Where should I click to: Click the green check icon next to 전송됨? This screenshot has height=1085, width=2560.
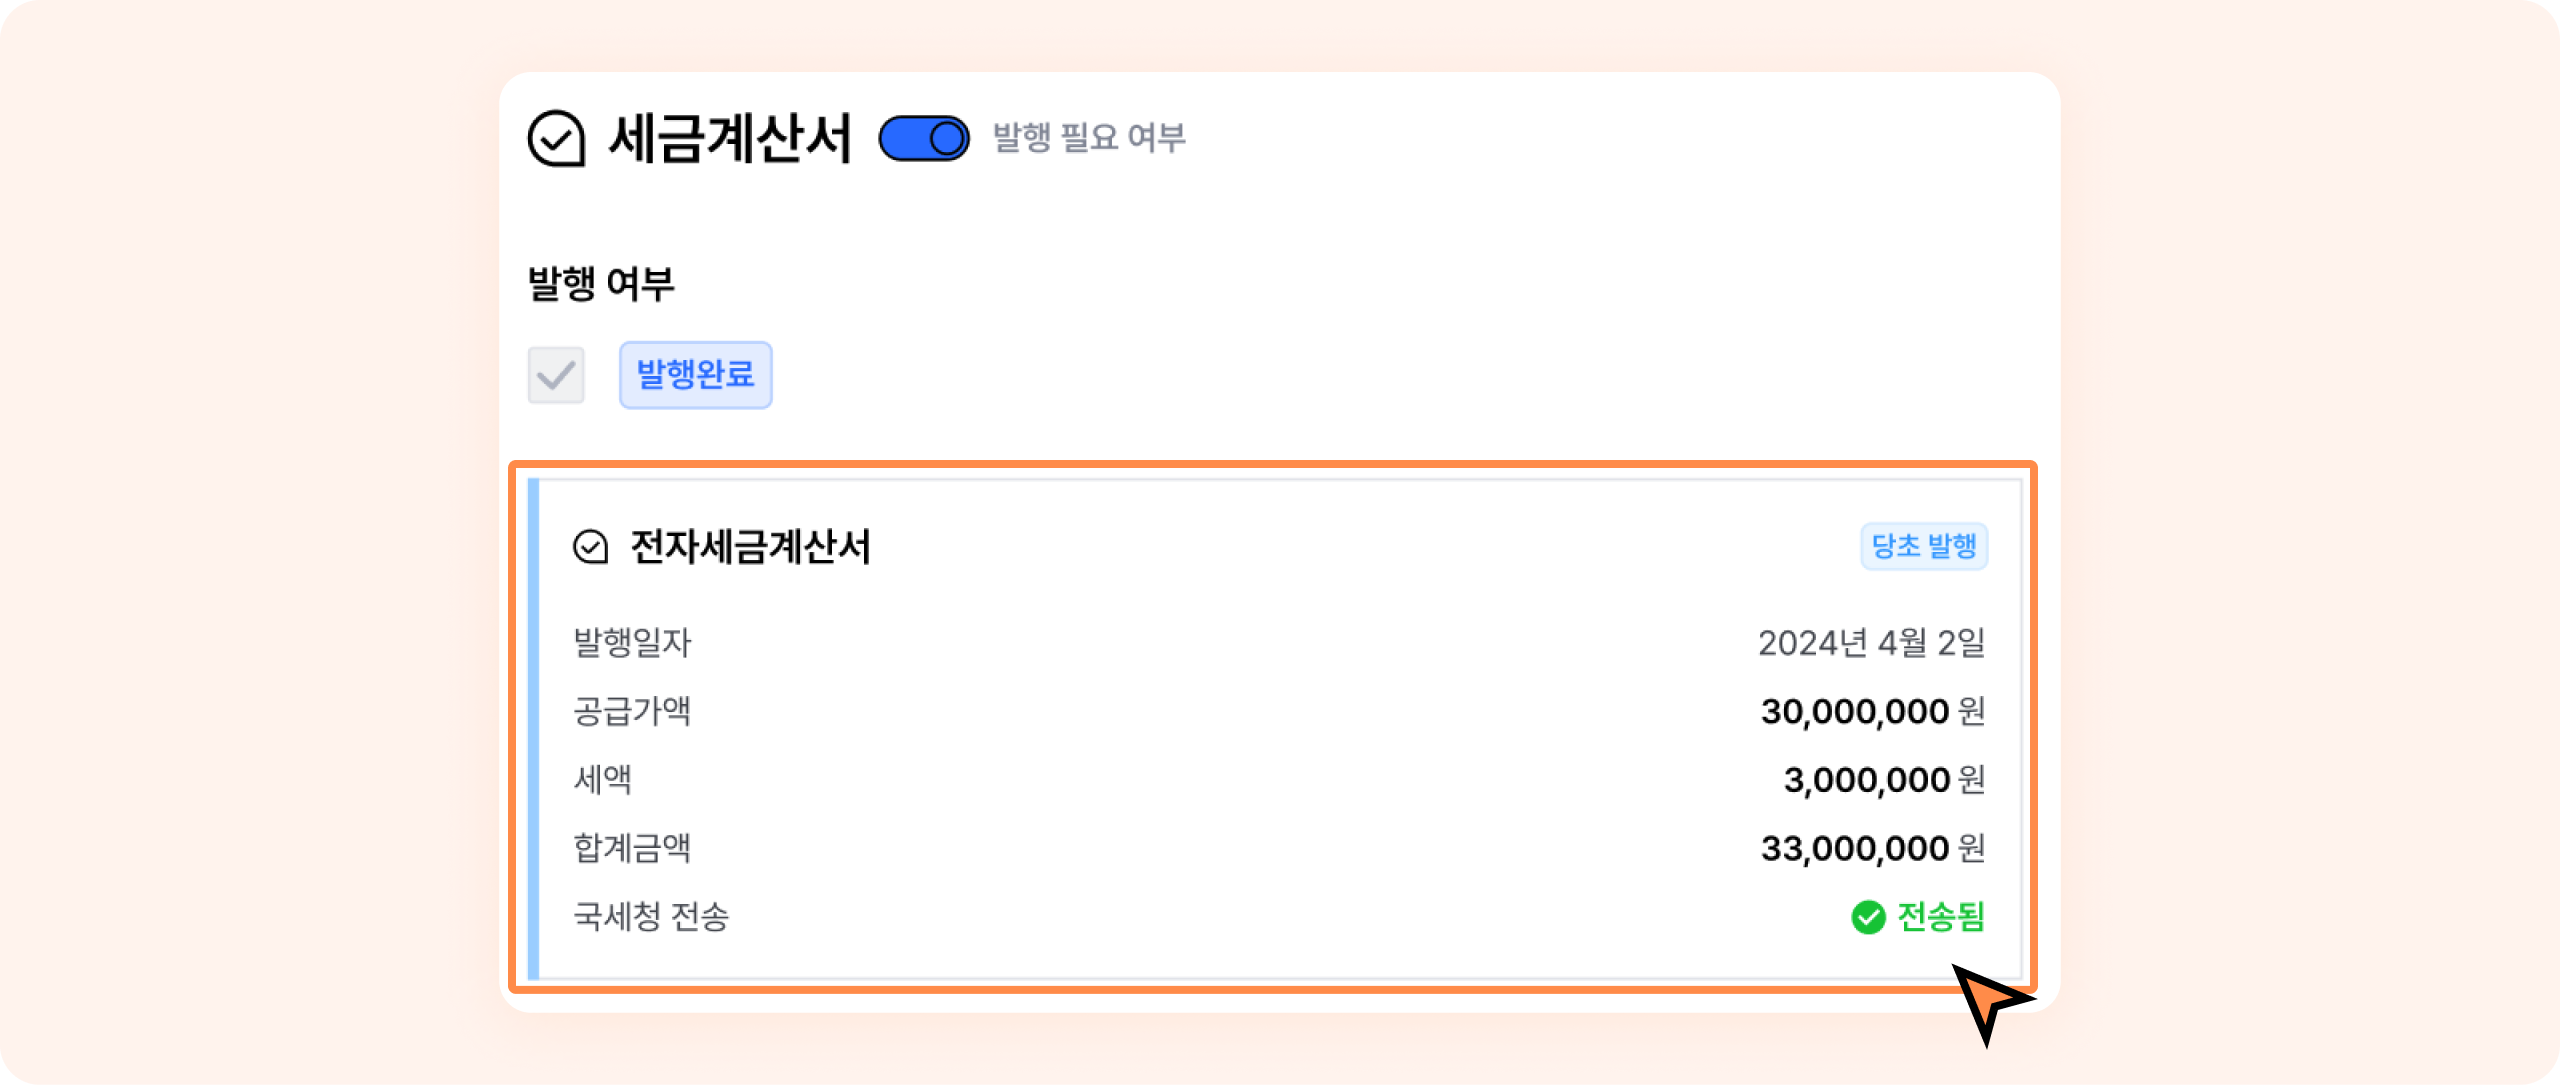[x=1867, y=917]
